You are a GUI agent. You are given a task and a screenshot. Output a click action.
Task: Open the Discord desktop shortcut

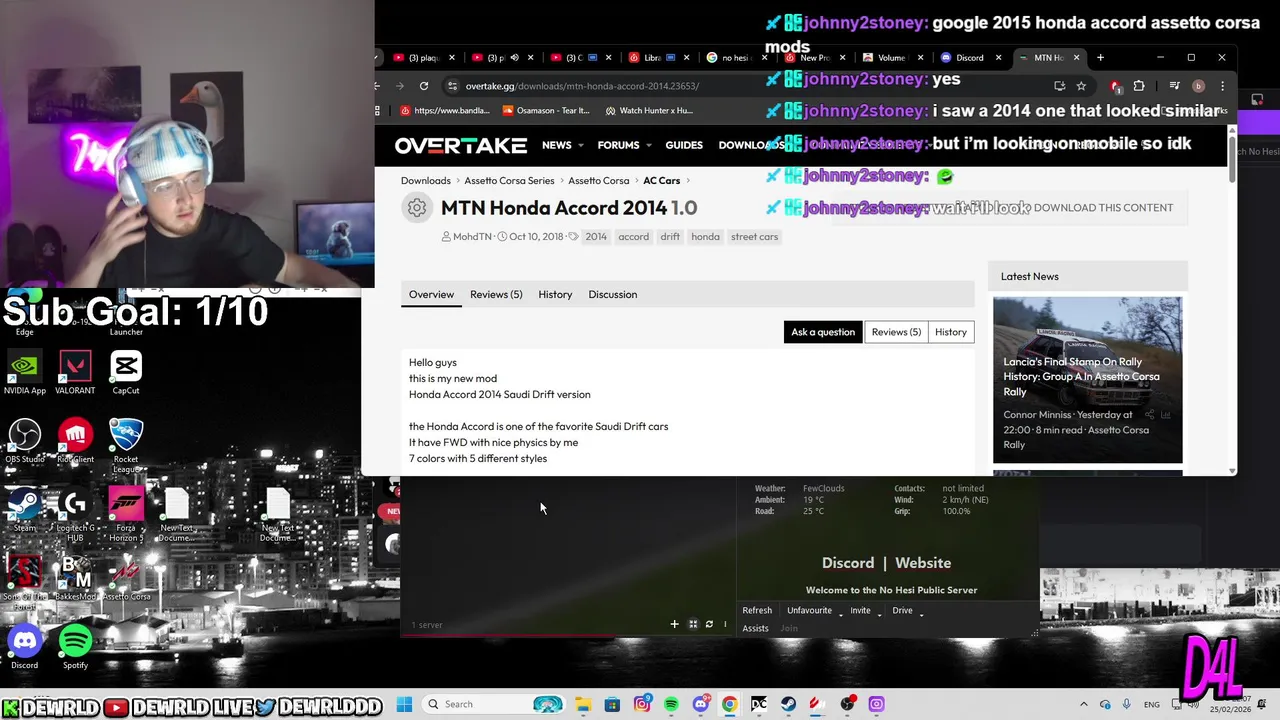click(x=25, y=647)
